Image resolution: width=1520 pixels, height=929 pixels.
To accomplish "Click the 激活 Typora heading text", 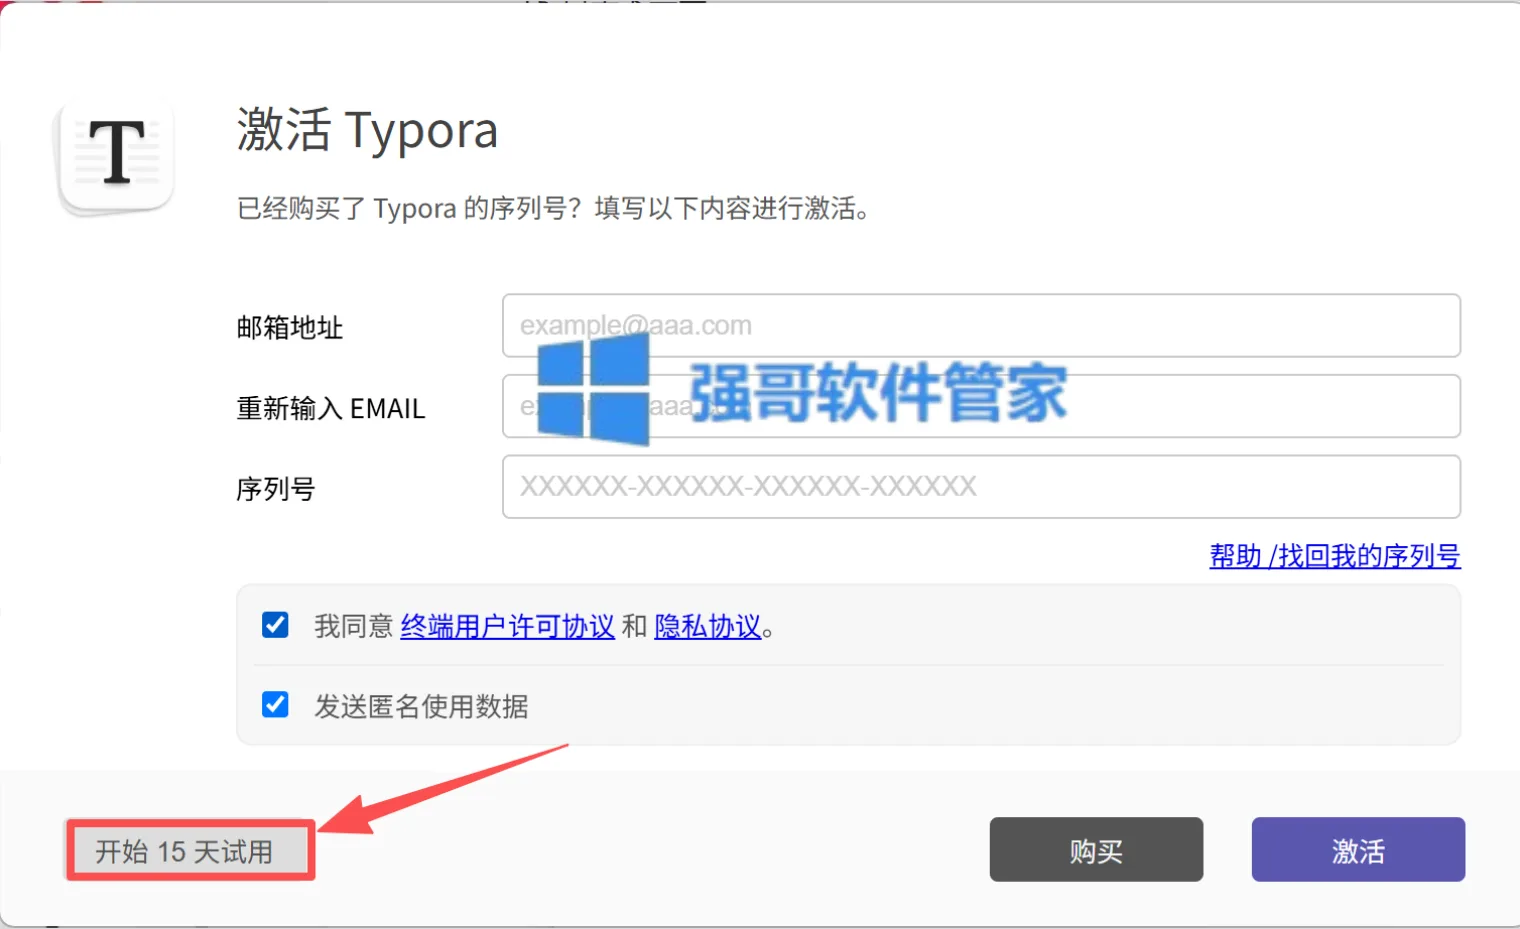I will (367, 131).
